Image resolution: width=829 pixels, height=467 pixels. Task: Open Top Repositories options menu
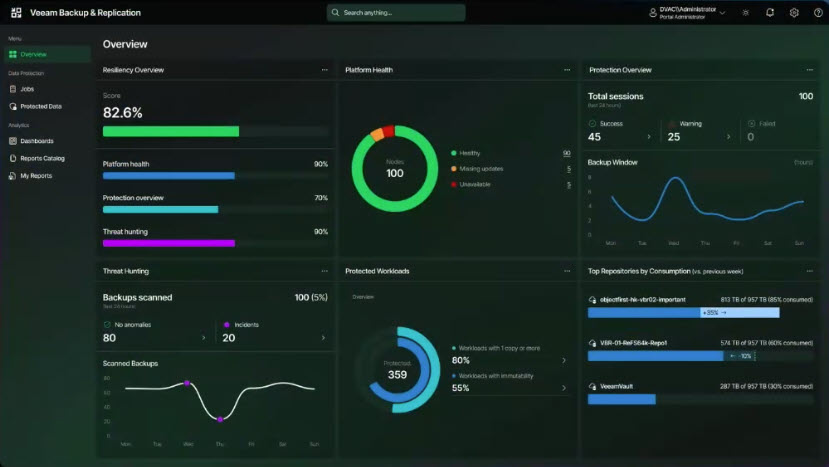tap(809, 271)
